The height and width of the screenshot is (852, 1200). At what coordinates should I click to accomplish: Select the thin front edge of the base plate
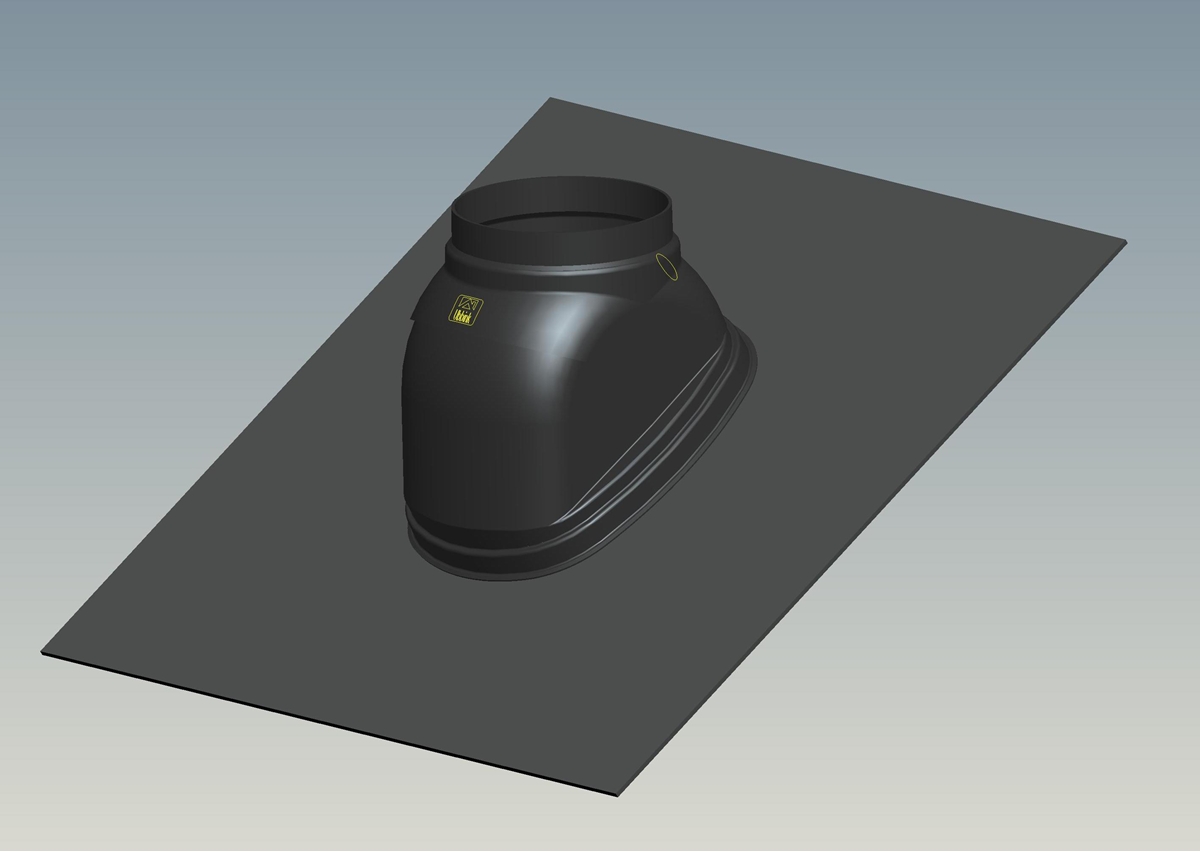pyautogui.click(x=330, y=725)
